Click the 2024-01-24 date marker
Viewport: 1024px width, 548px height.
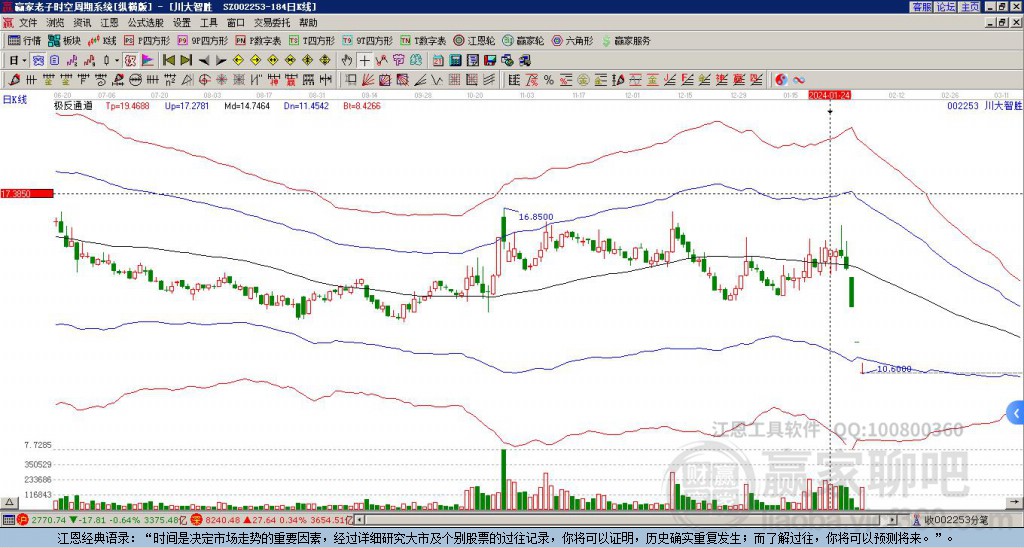(x=829, y=95)
